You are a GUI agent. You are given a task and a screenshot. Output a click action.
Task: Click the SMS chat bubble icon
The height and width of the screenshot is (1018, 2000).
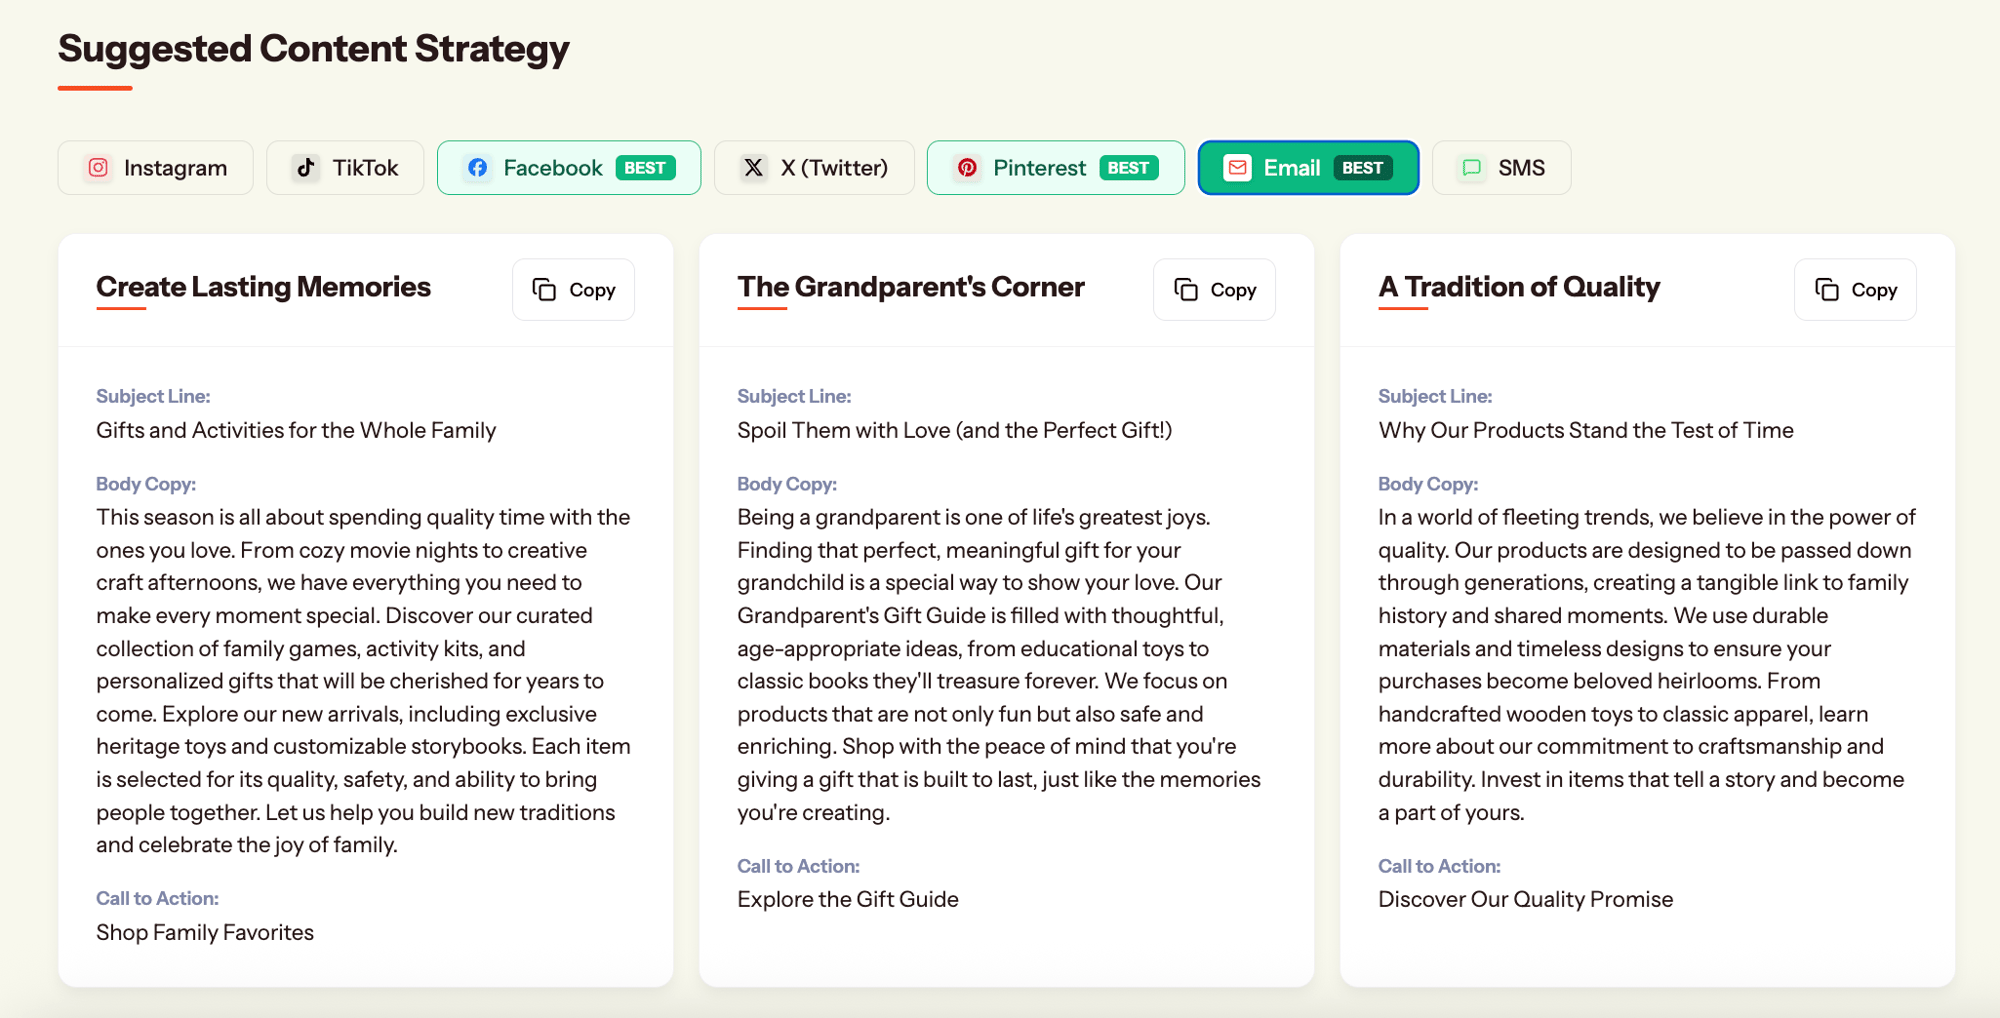pos(1472,168)
